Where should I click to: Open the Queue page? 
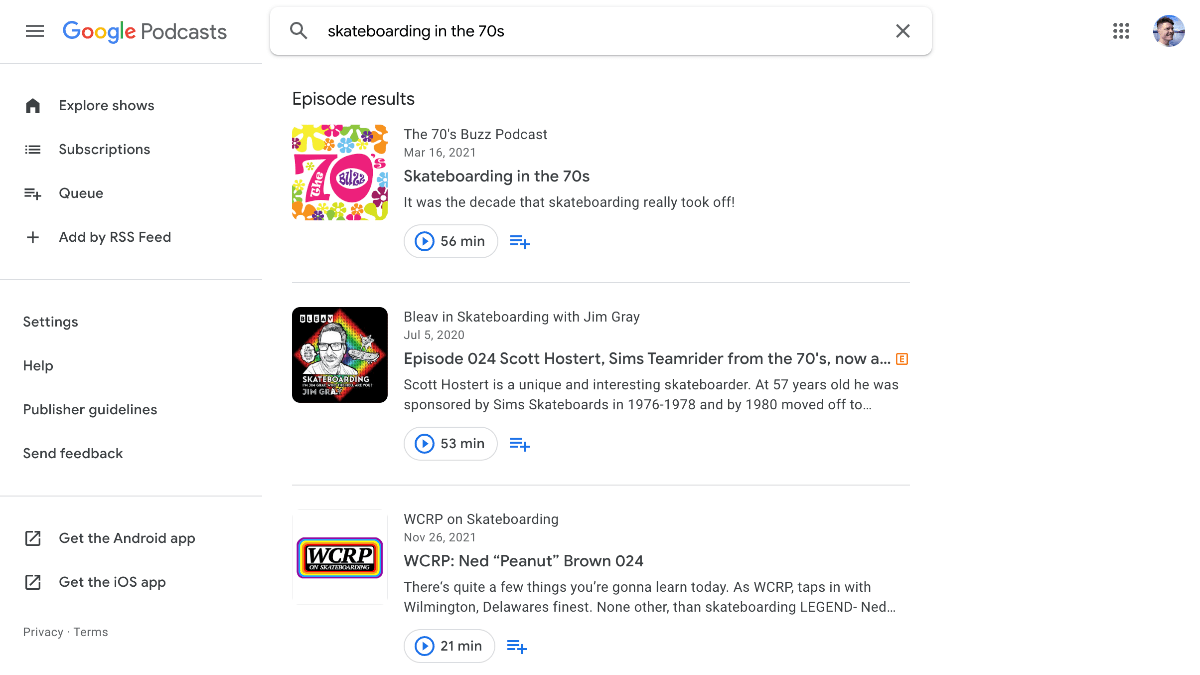tap(81, 193)
